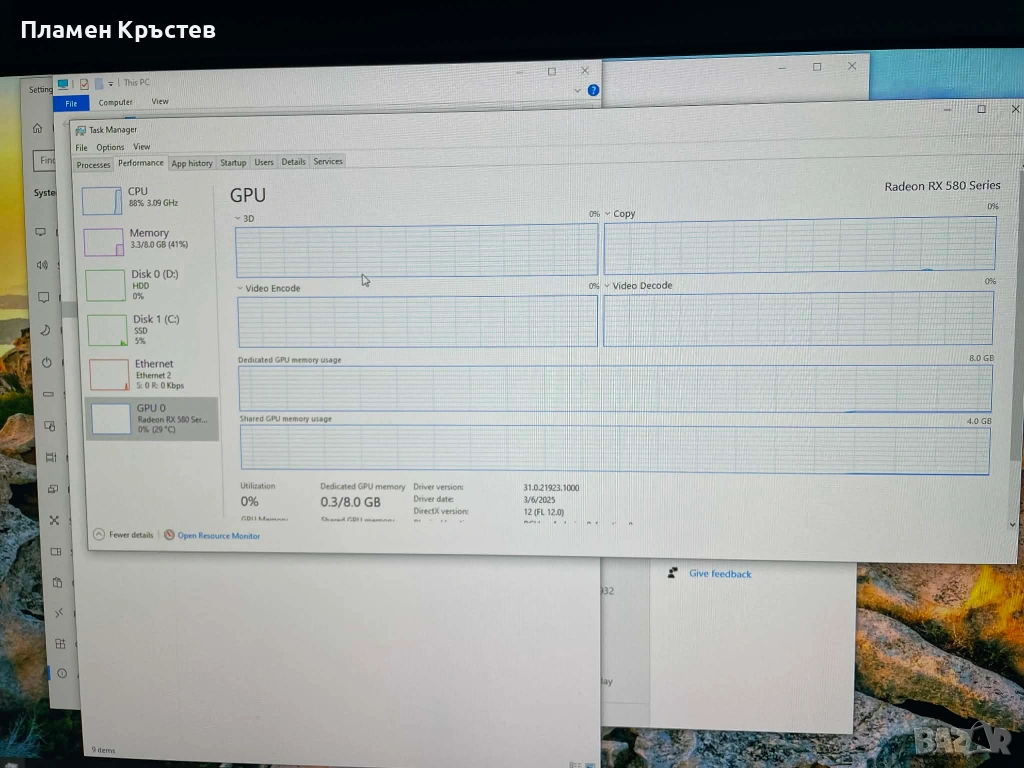Click the Open Resource Monitor link

point(218,536)
